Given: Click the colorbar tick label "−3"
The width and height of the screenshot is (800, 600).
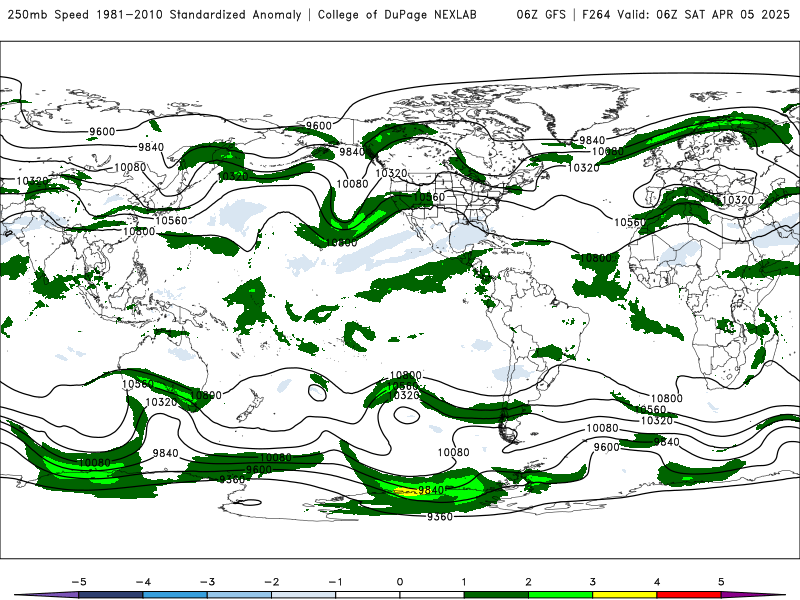Looking at the screenshot, I should pyautogui.click(x=207, y=582).
